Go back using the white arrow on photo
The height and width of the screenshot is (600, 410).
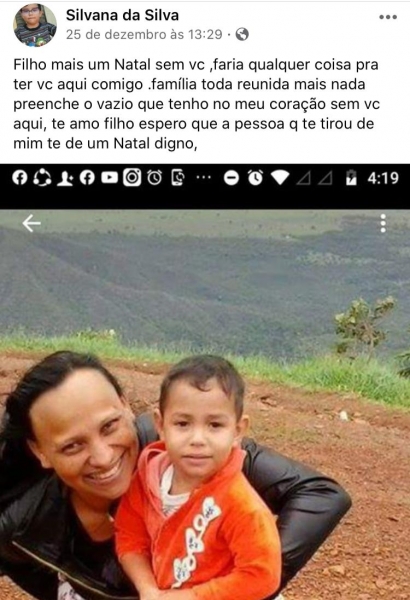31,223
